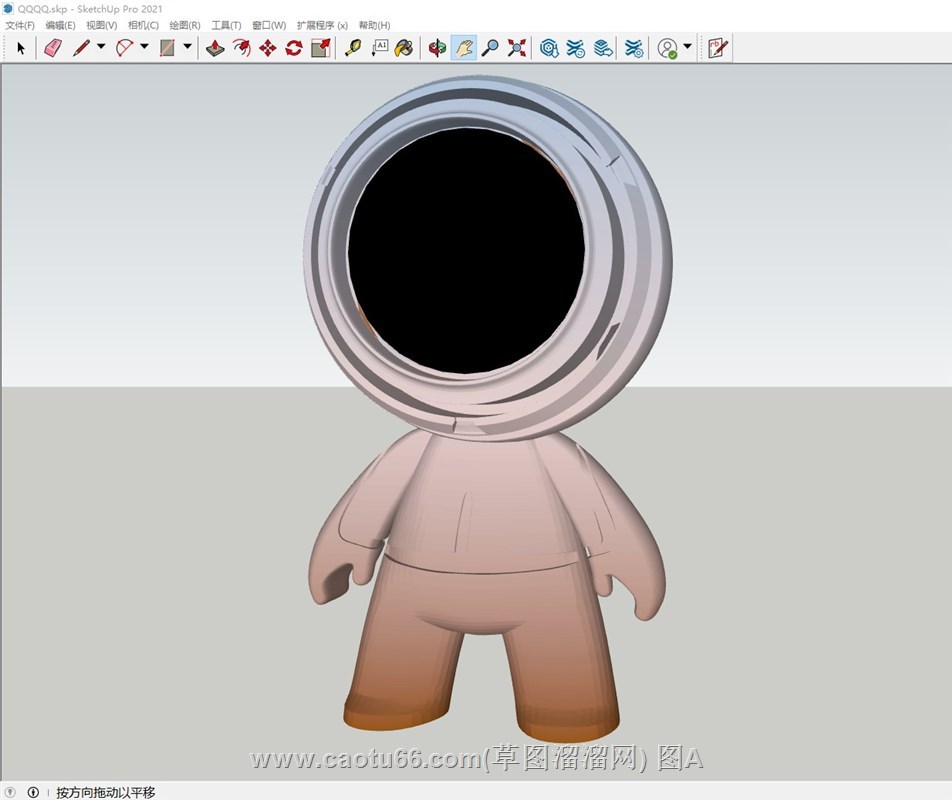952x800 pixels.
Task: Choose the Move tool
Action: click(x=267, y=47)
